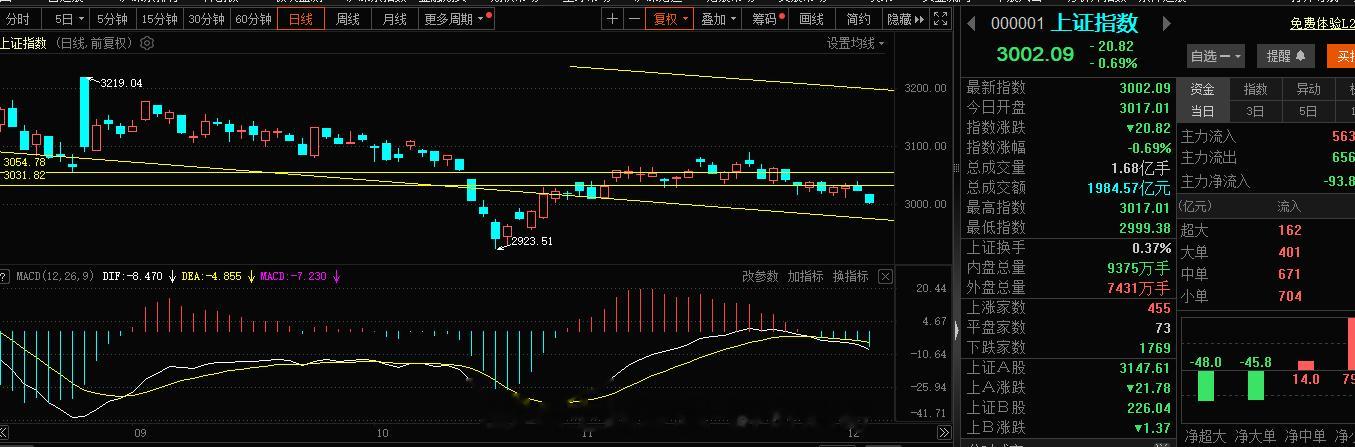Click 换指标 to change indicator
The height and width of the screenshot is (447, 1355).
click(x=850, y=276)
